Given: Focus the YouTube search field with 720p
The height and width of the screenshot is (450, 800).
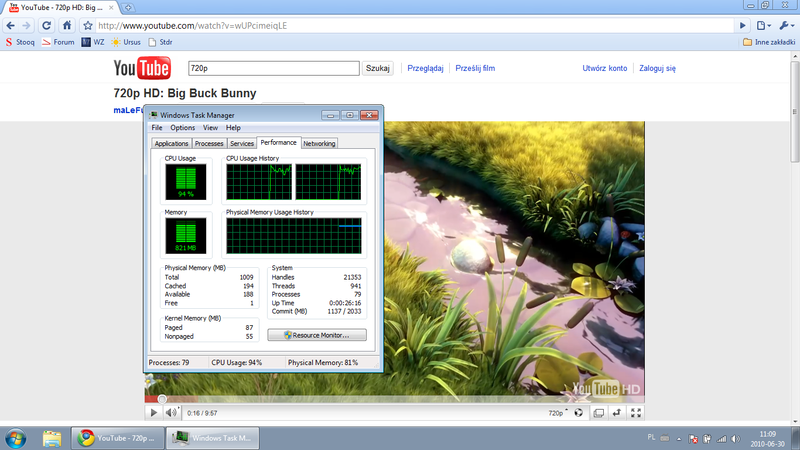Looking at the screenshot, I should 273,68.
